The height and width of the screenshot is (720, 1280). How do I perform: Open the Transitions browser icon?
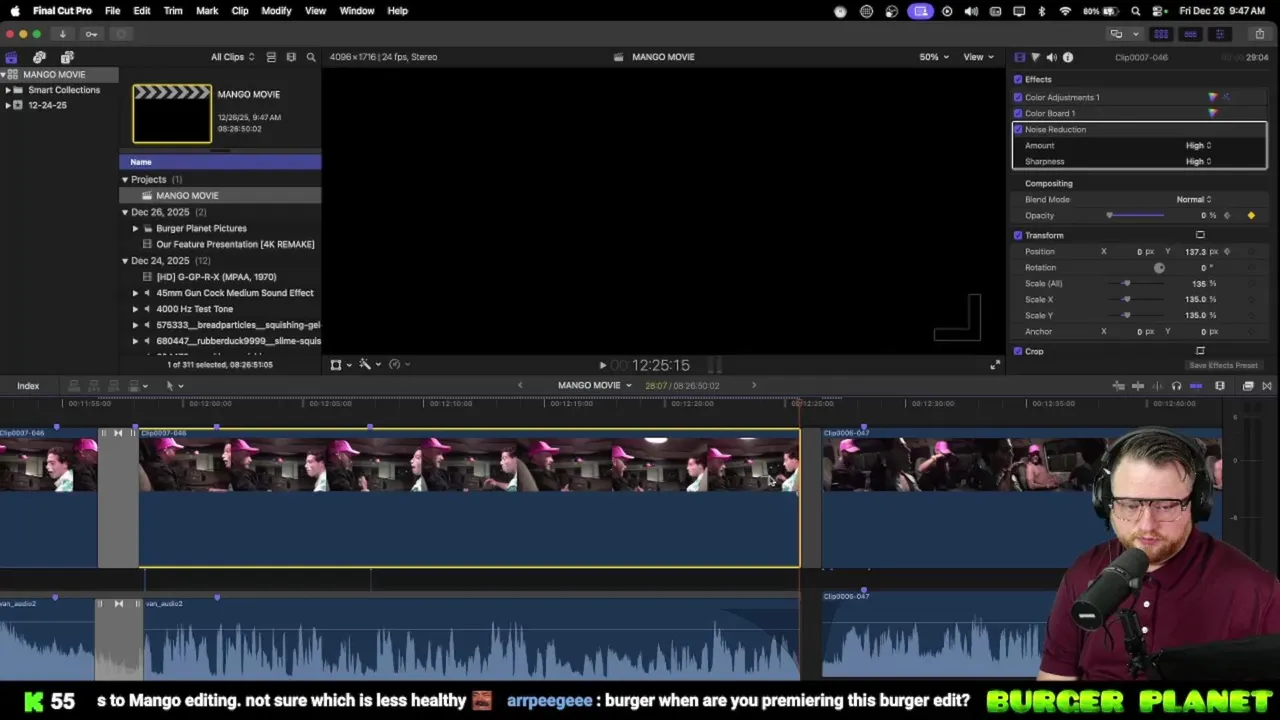click(1267, 386)
